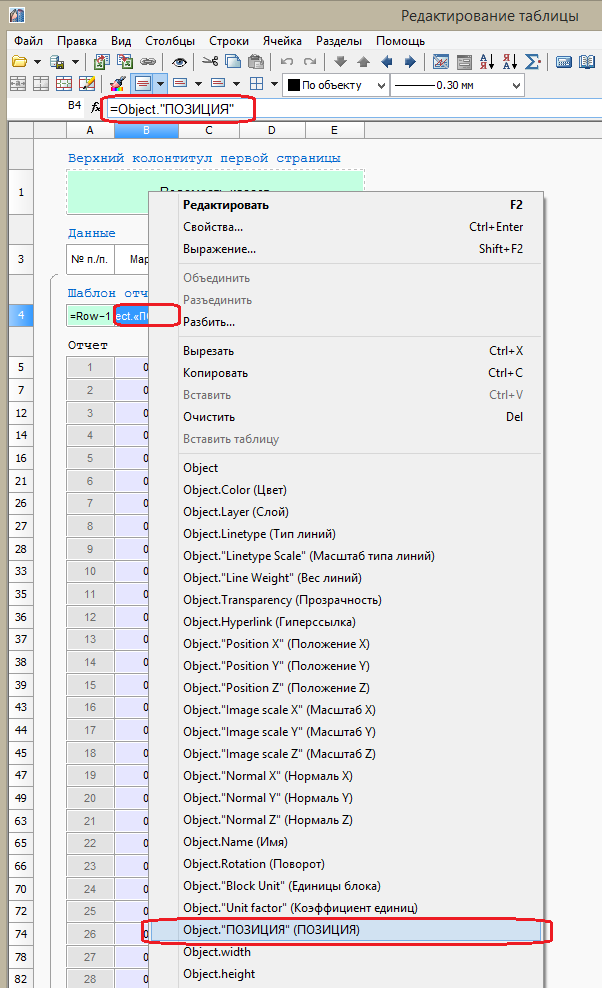The image size is (602, 988).
Task: Select Object.Rotation (Поворот) entry
Action: point(346,864)
